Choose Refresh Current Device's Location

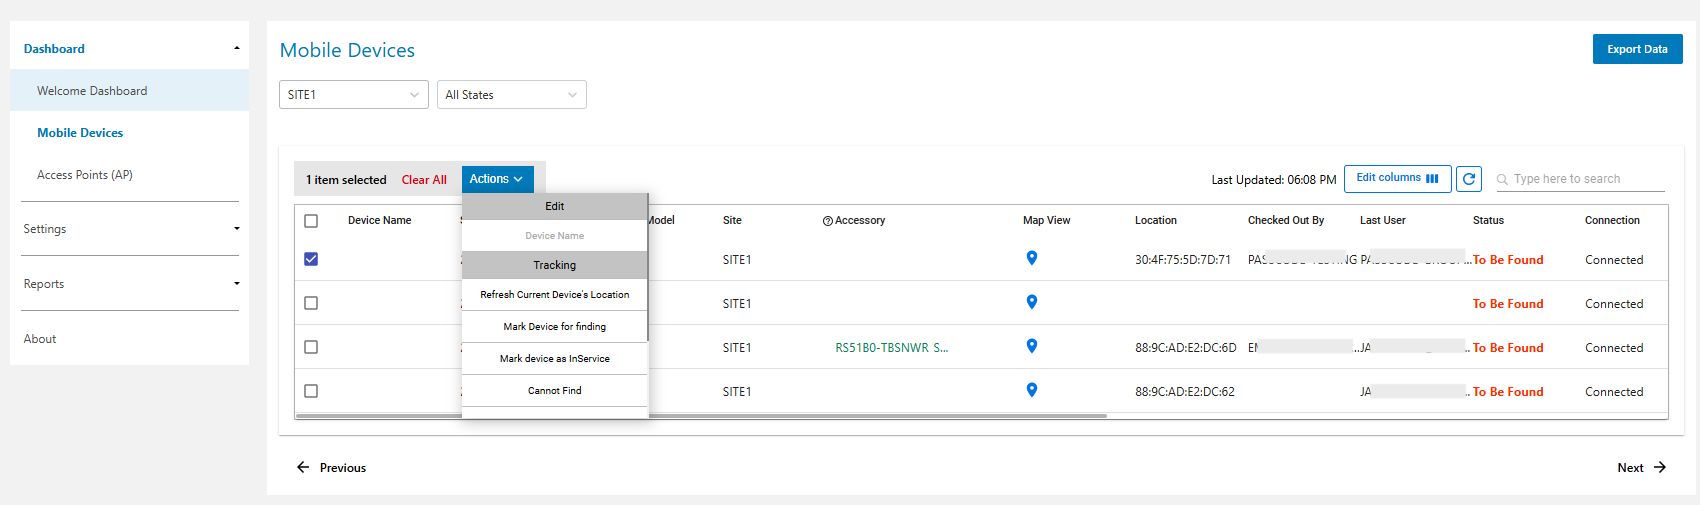[554, 295]
